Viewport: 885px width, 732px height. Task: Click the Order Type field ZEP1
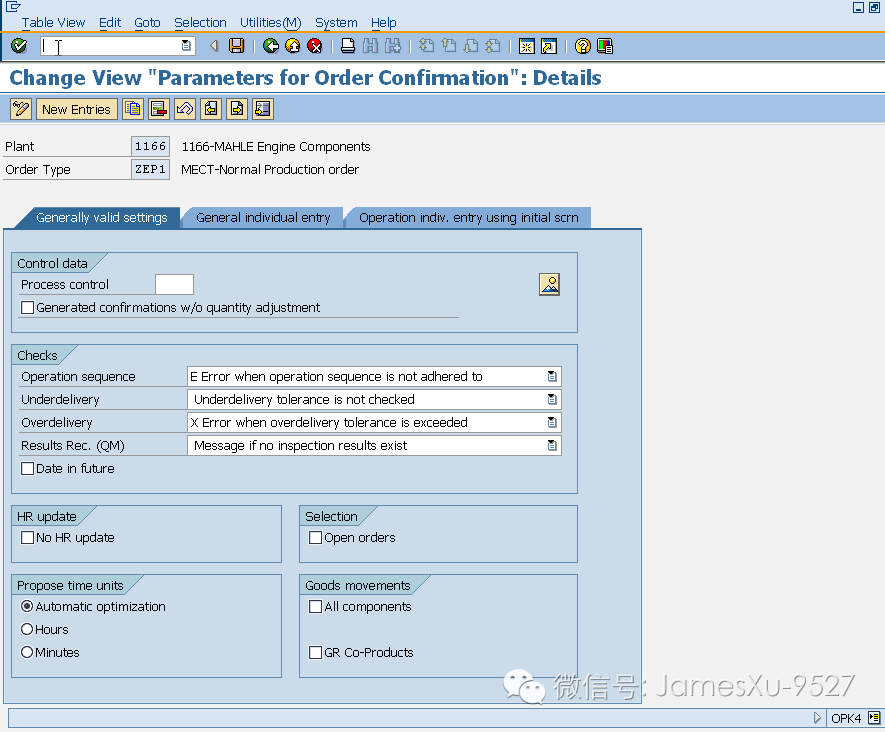[x=150, y=169]
